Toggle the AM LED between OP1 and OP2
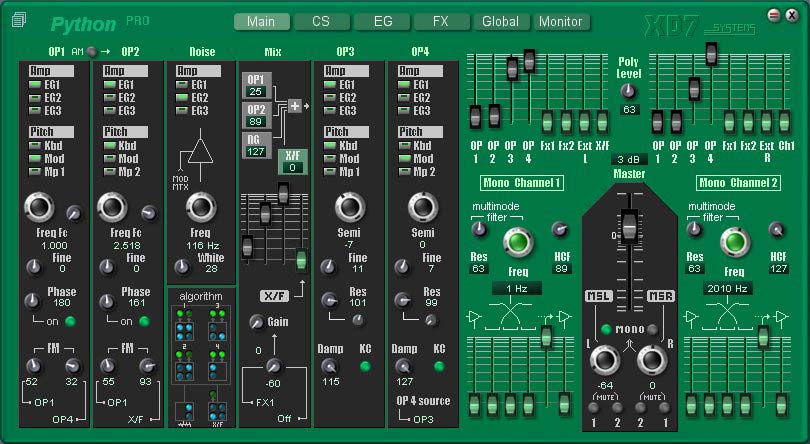Viewport: 810px width, 444px height. (x=91, y=52)
